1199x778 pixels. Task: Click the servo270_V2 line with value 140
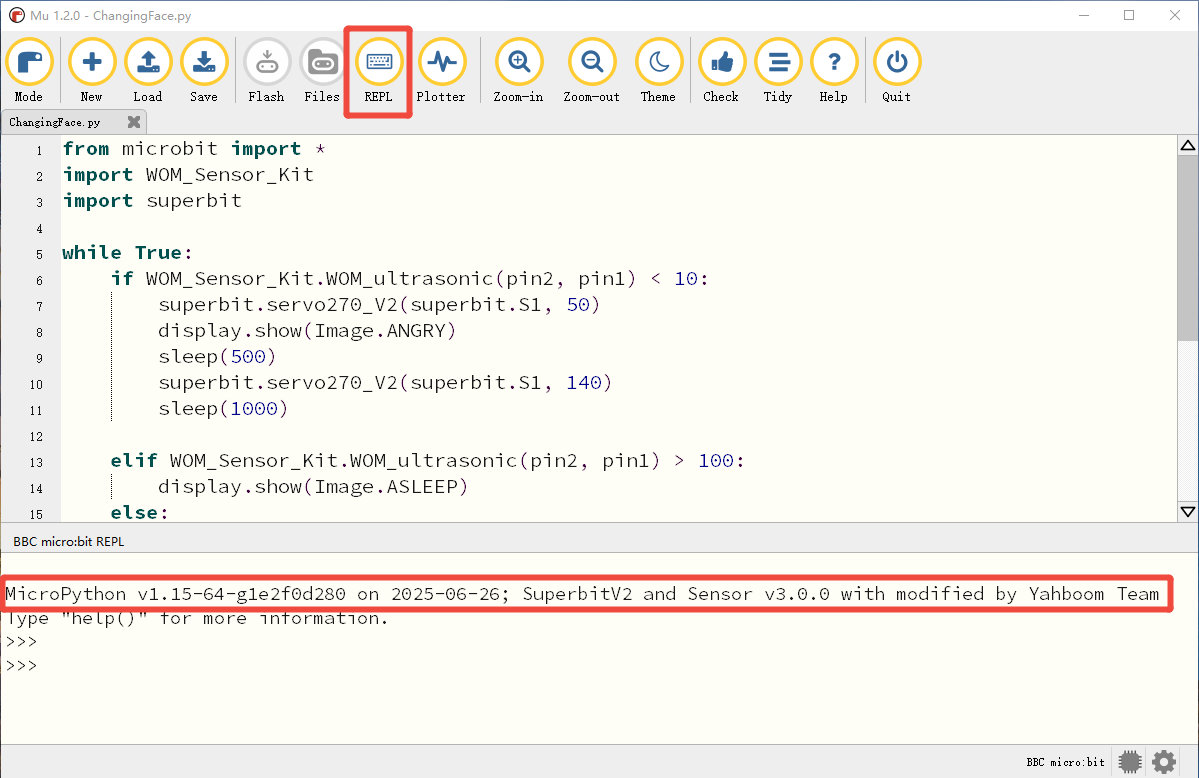pos(385,382)
